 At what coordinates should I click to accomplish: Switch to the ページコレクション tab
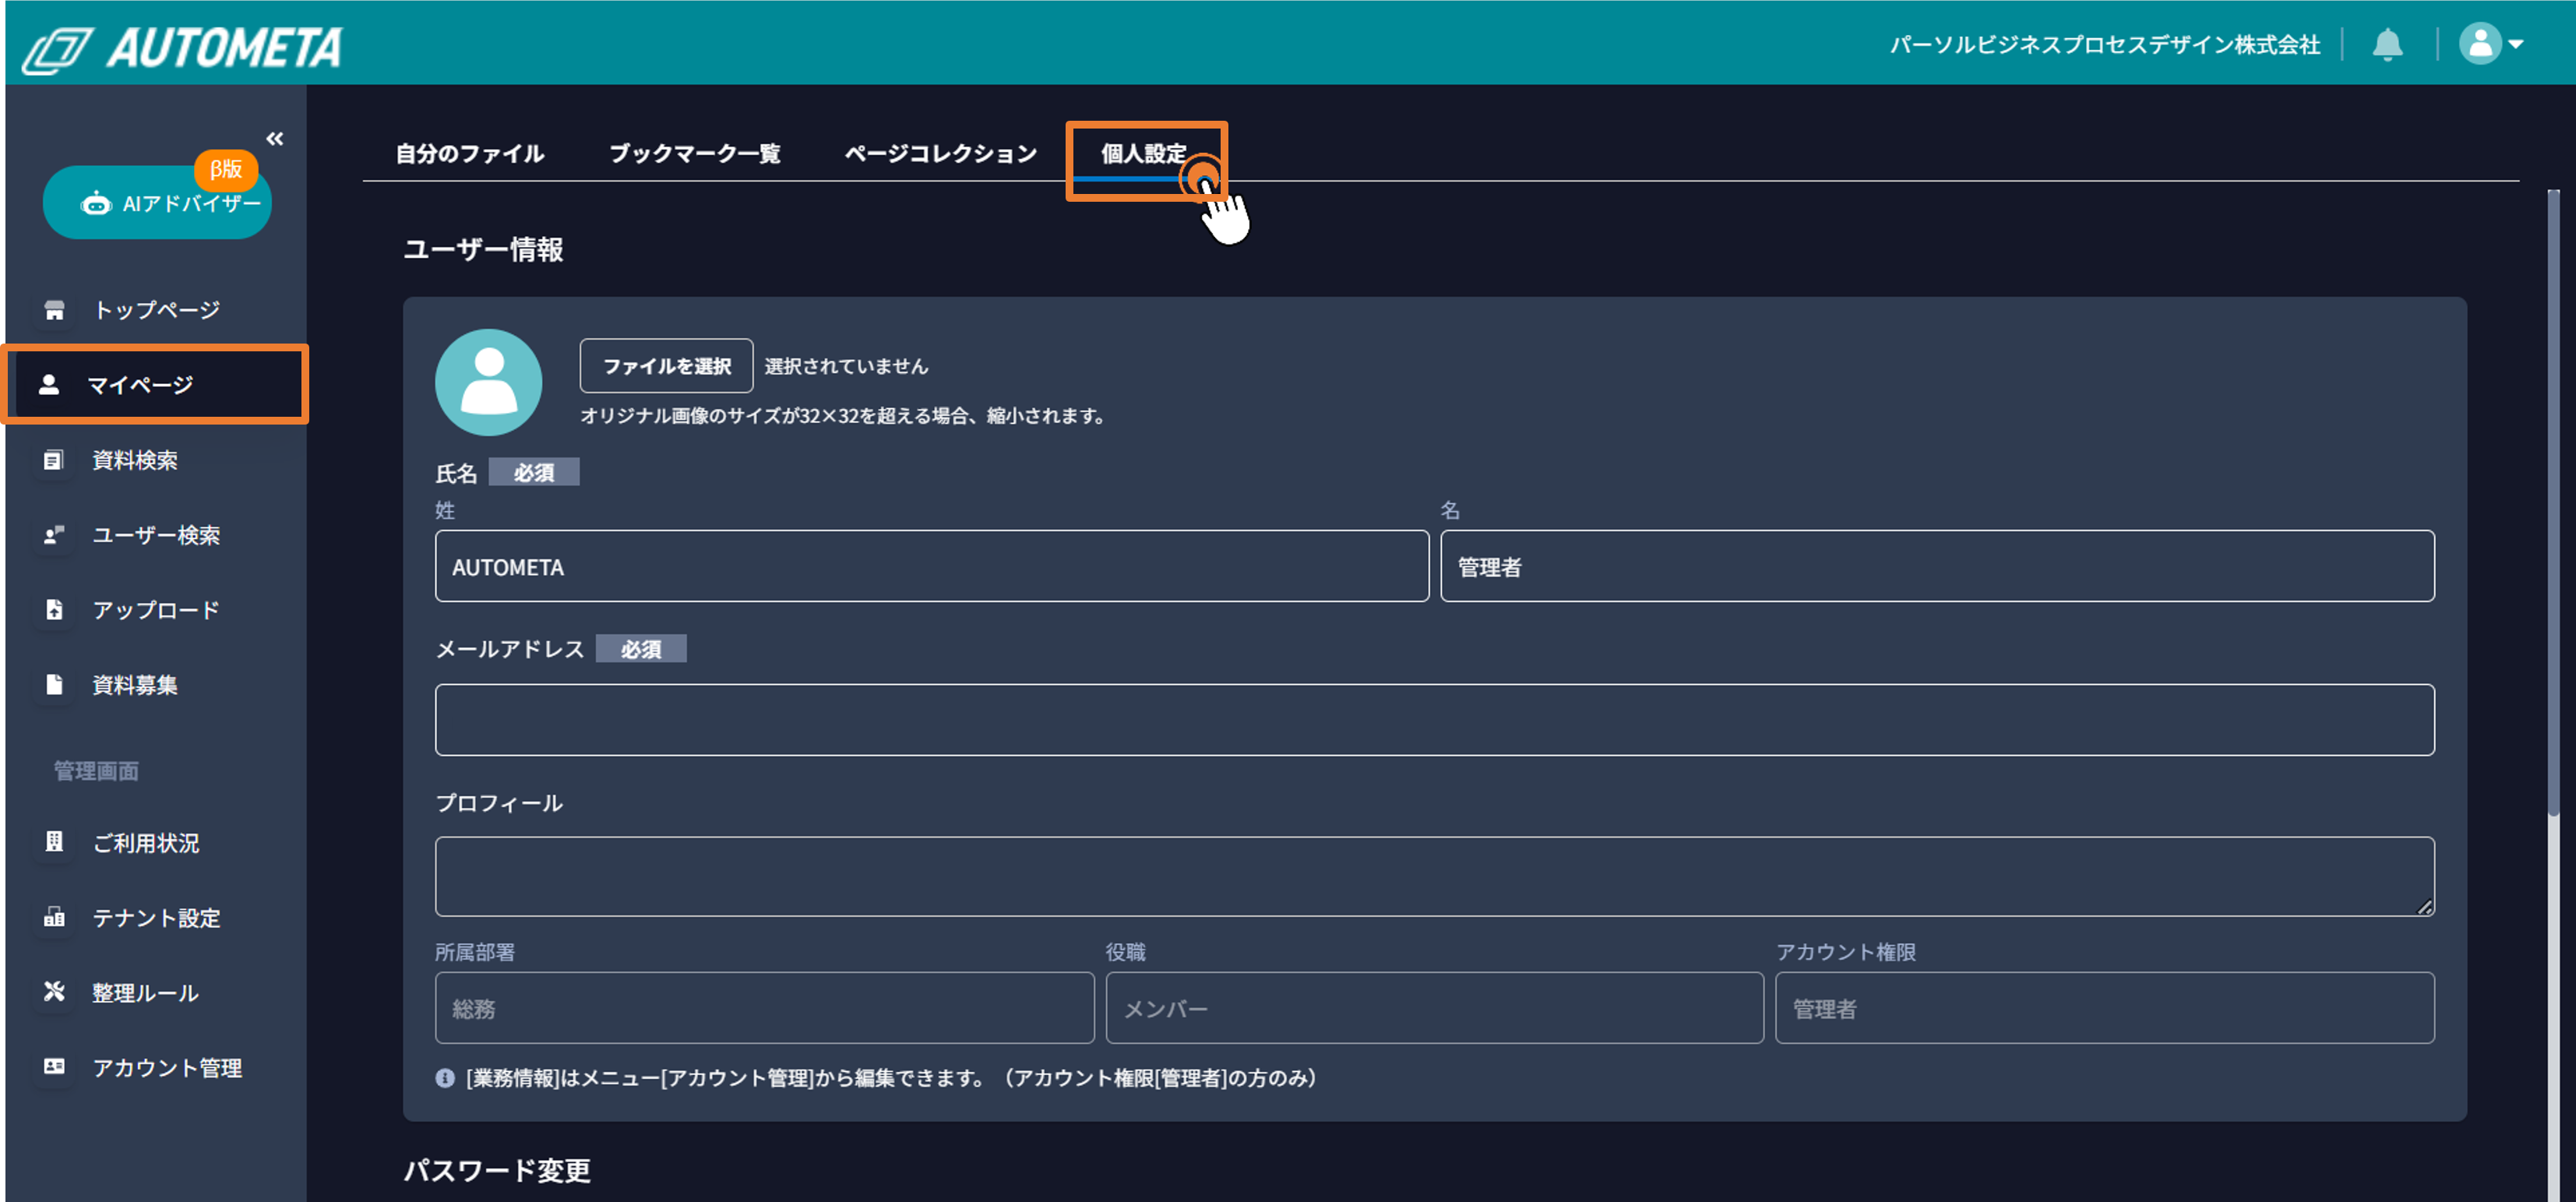click(941, 154)
